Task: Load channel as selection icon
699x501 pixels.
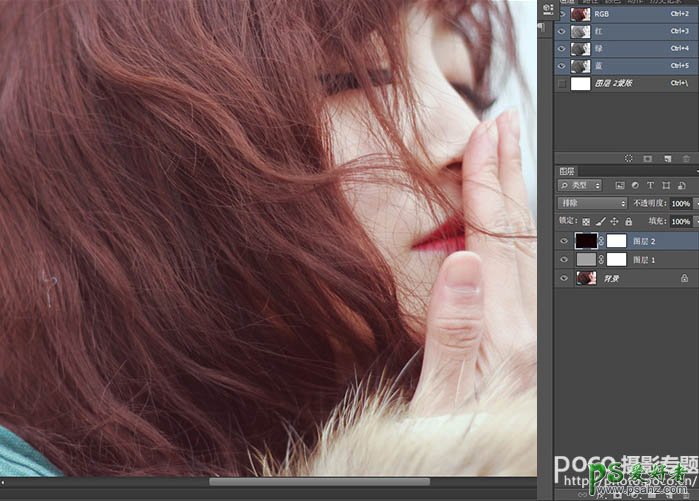Action: point(628,158)
